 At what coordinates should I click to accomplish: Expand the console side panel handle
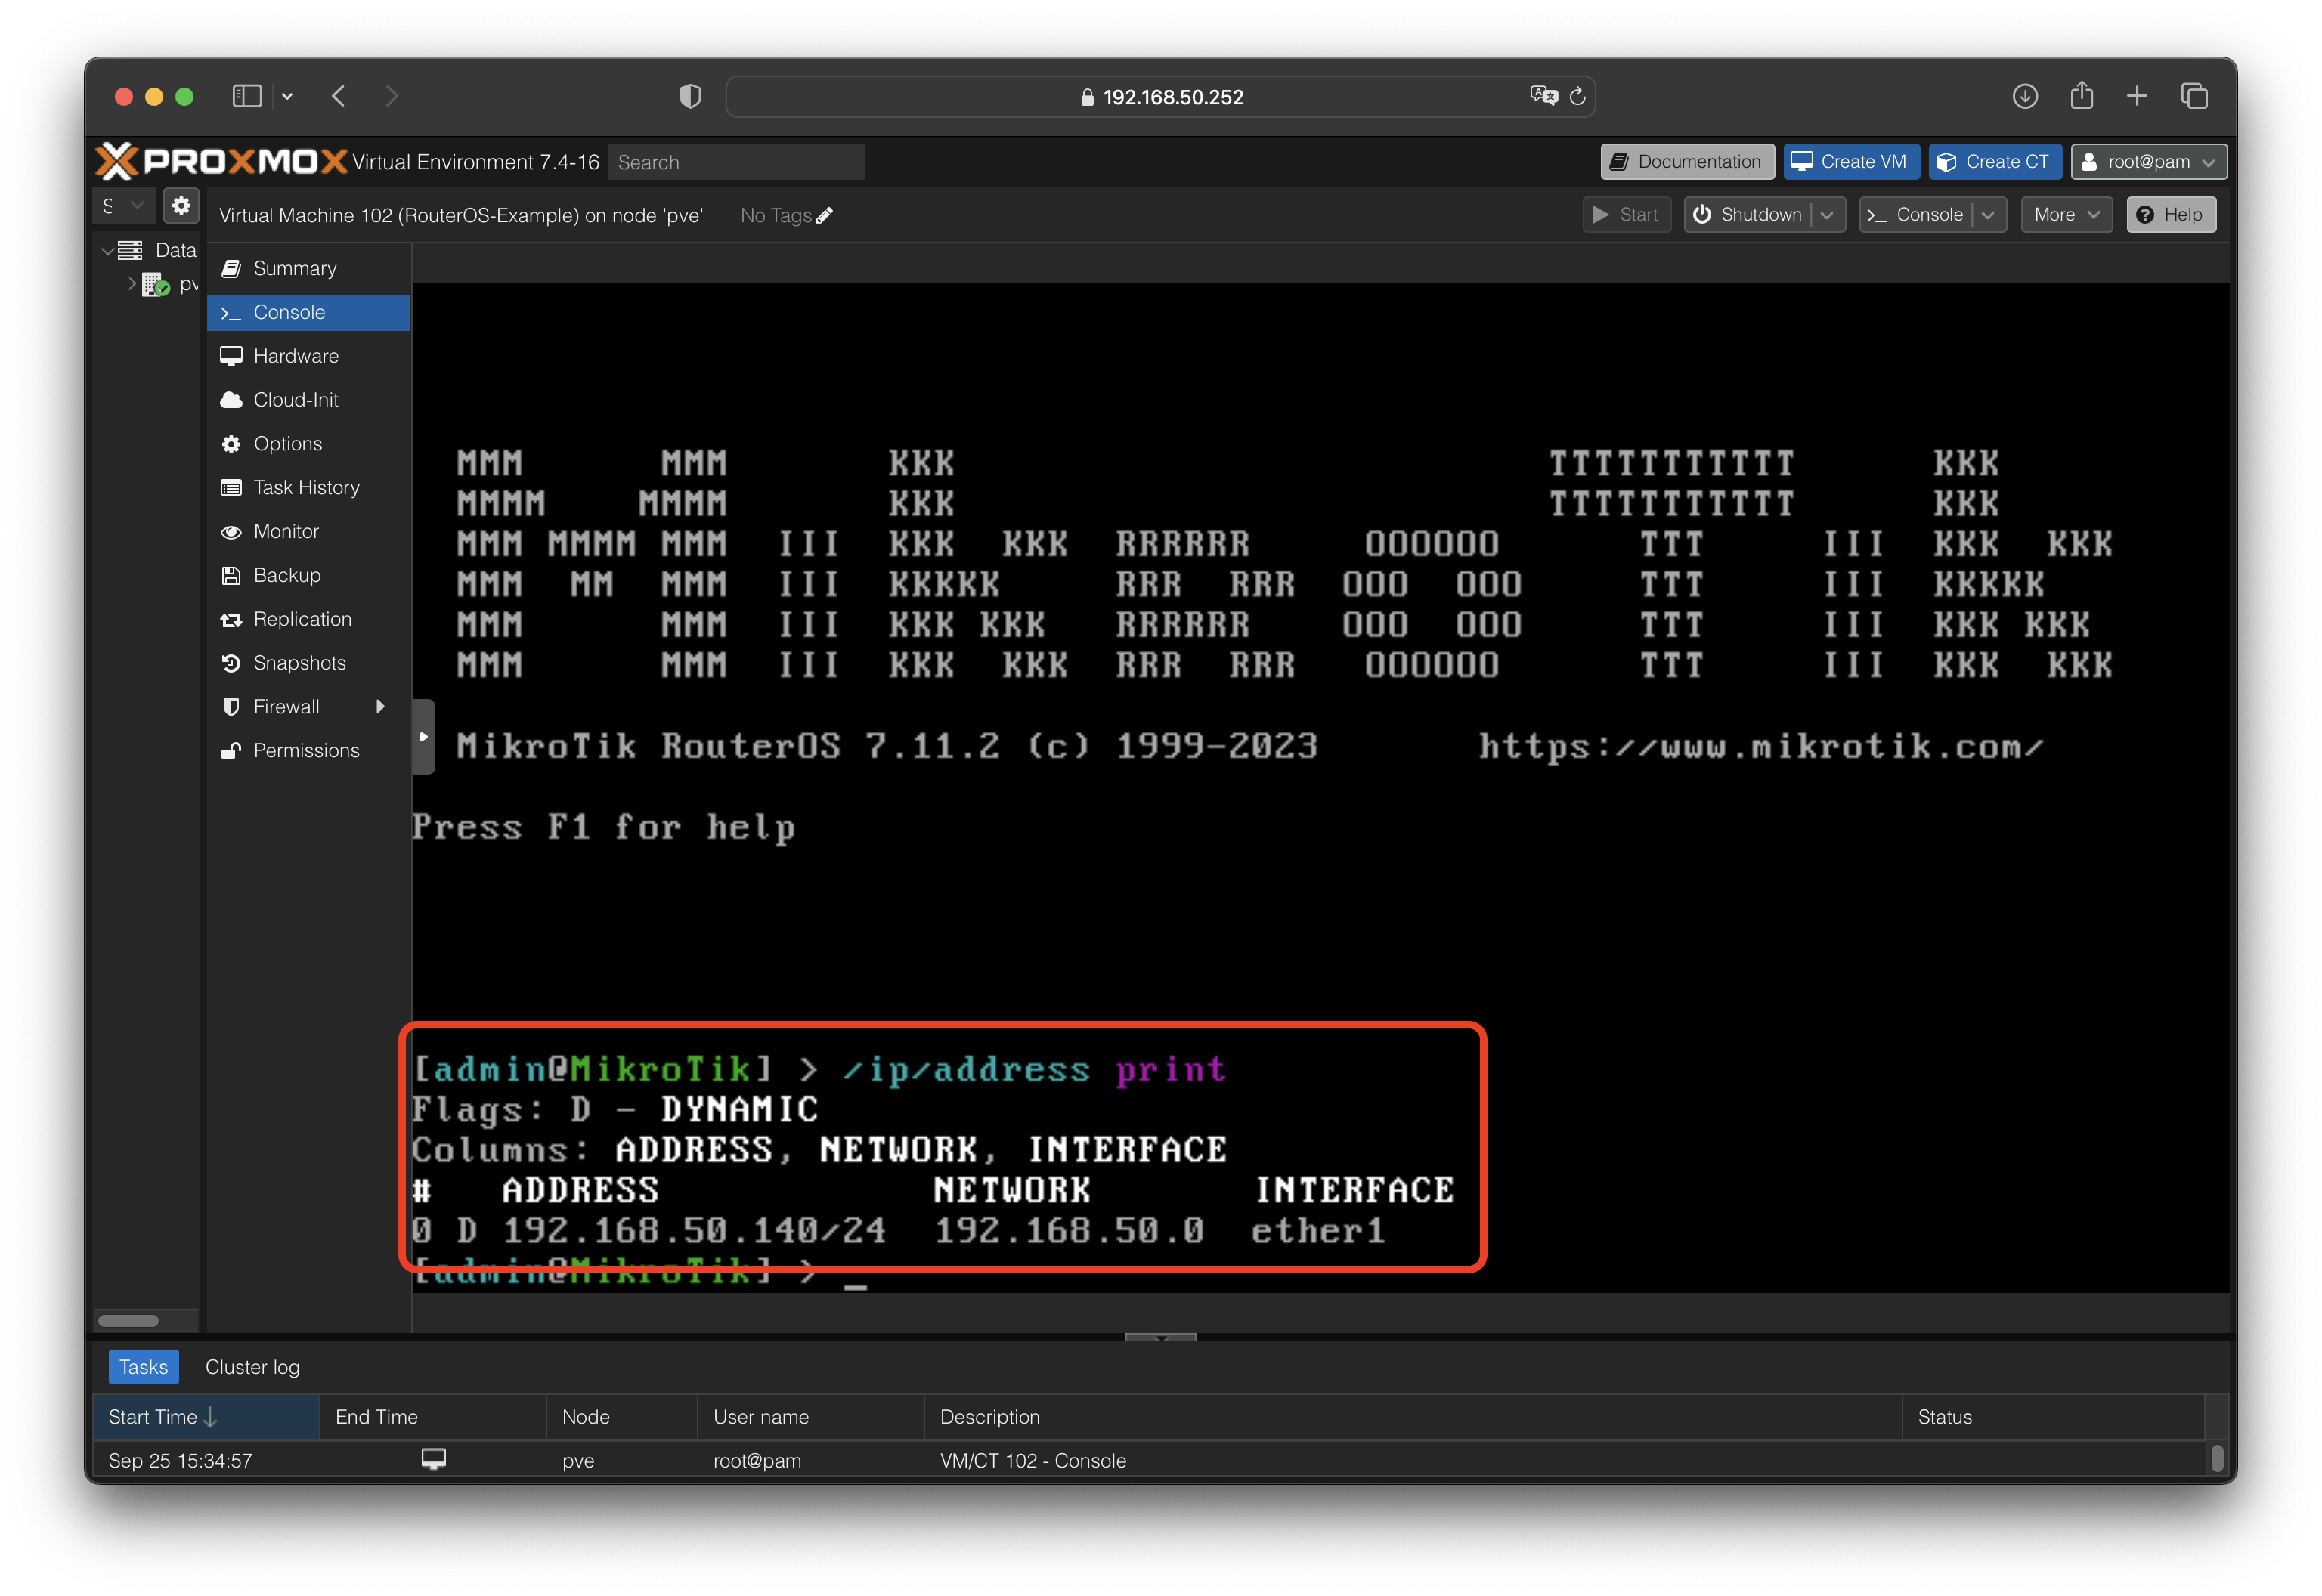coord(424,737)
